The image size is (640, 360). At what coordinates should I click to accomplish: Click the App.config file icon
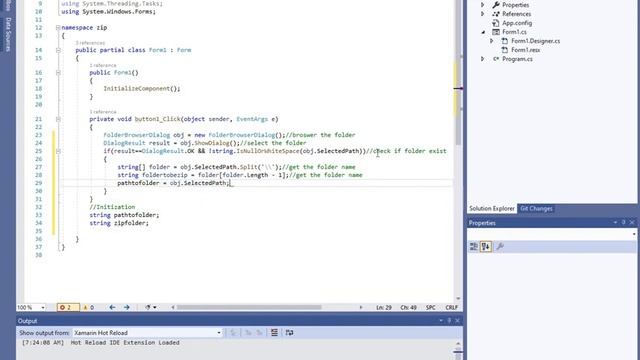496,23
